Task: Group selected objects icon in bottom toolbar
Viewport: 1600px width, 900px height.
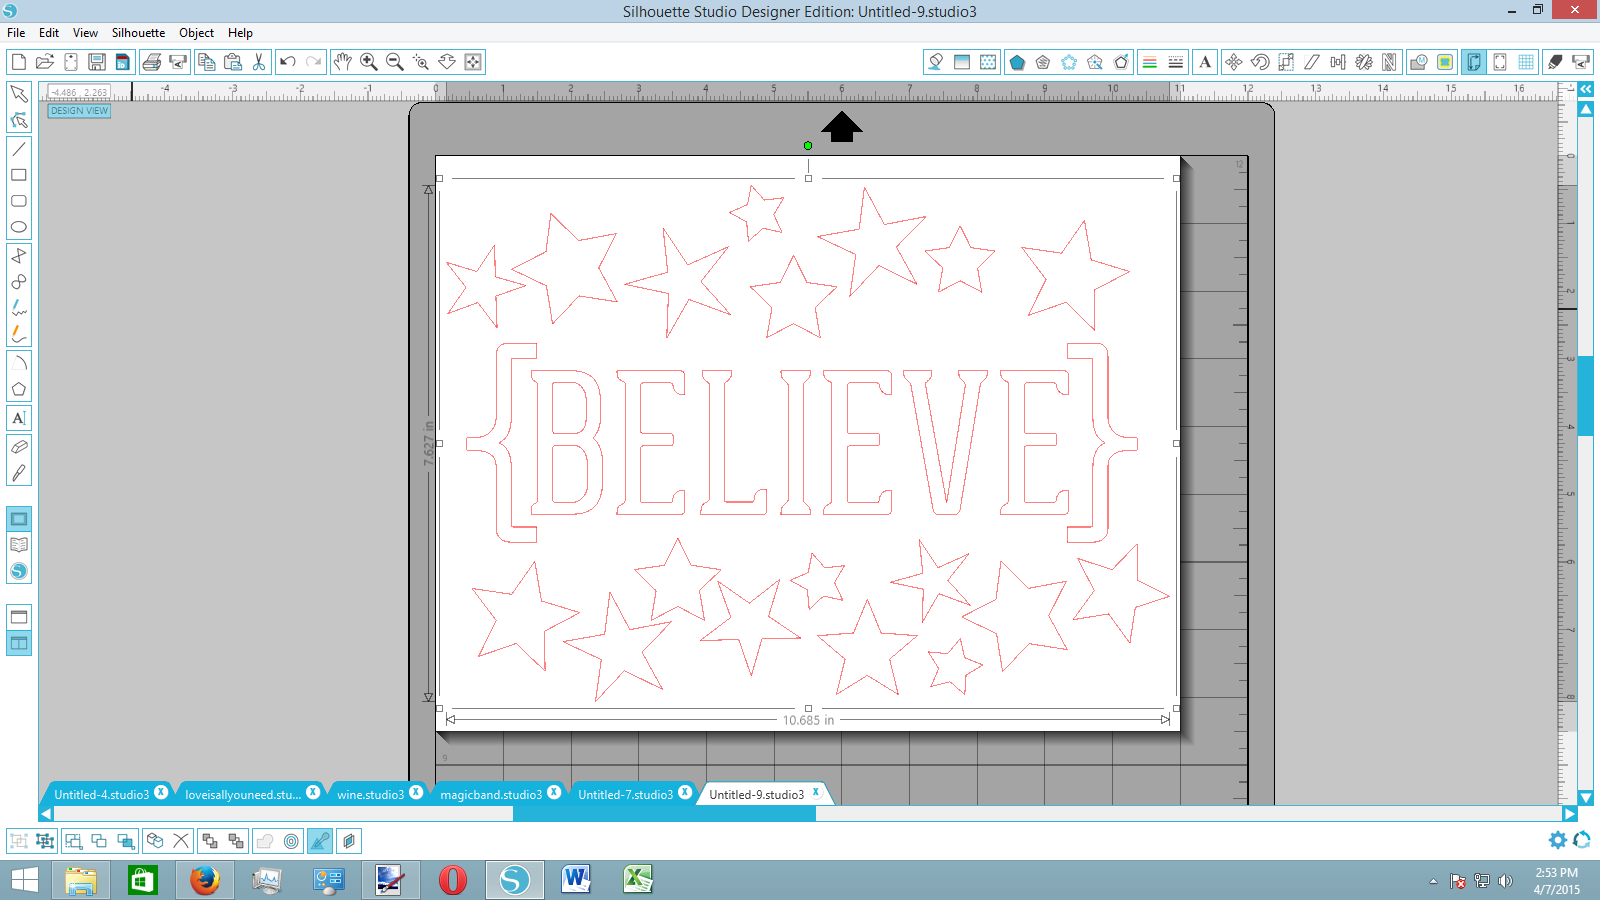Action: point(19,841)
